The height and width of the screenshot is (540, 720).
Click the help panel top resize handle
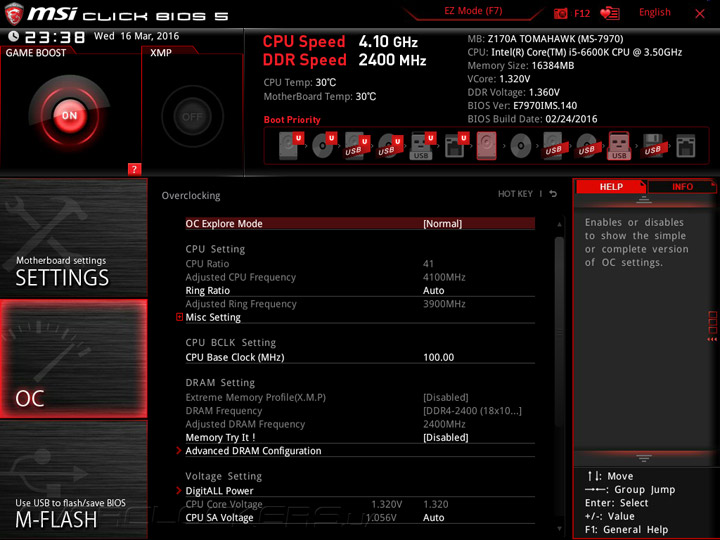click(x=644, y=200)
